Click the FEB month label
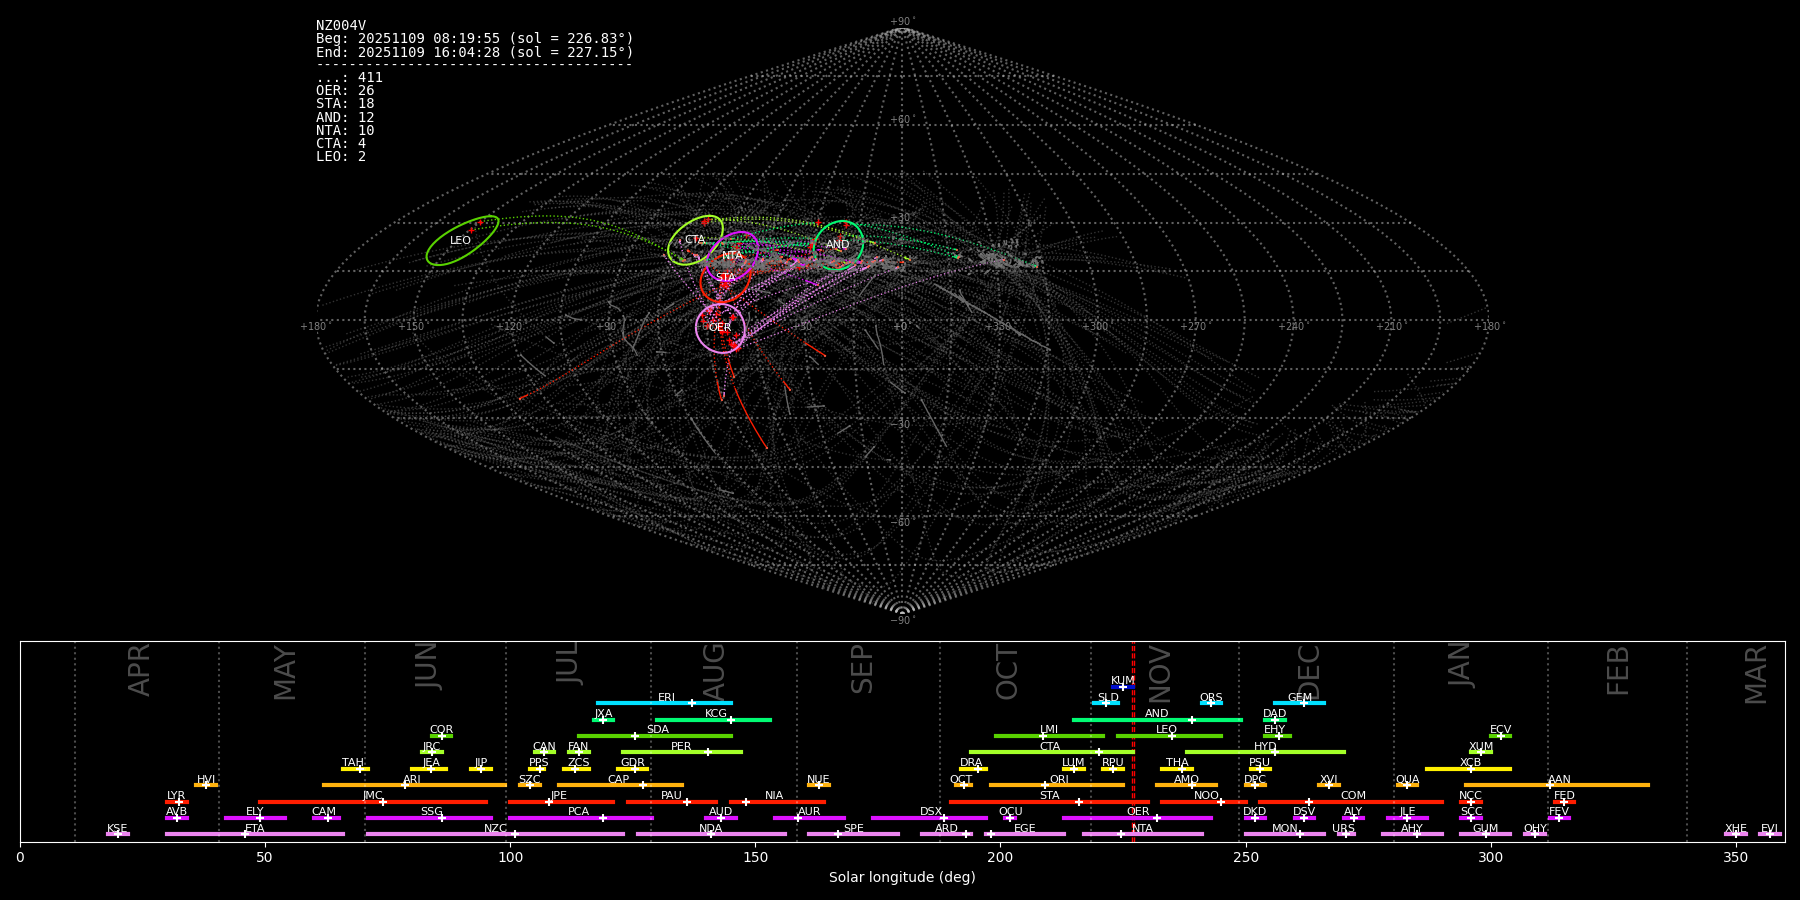This screenshot has width=1800, height=900. click(1619, 671)
